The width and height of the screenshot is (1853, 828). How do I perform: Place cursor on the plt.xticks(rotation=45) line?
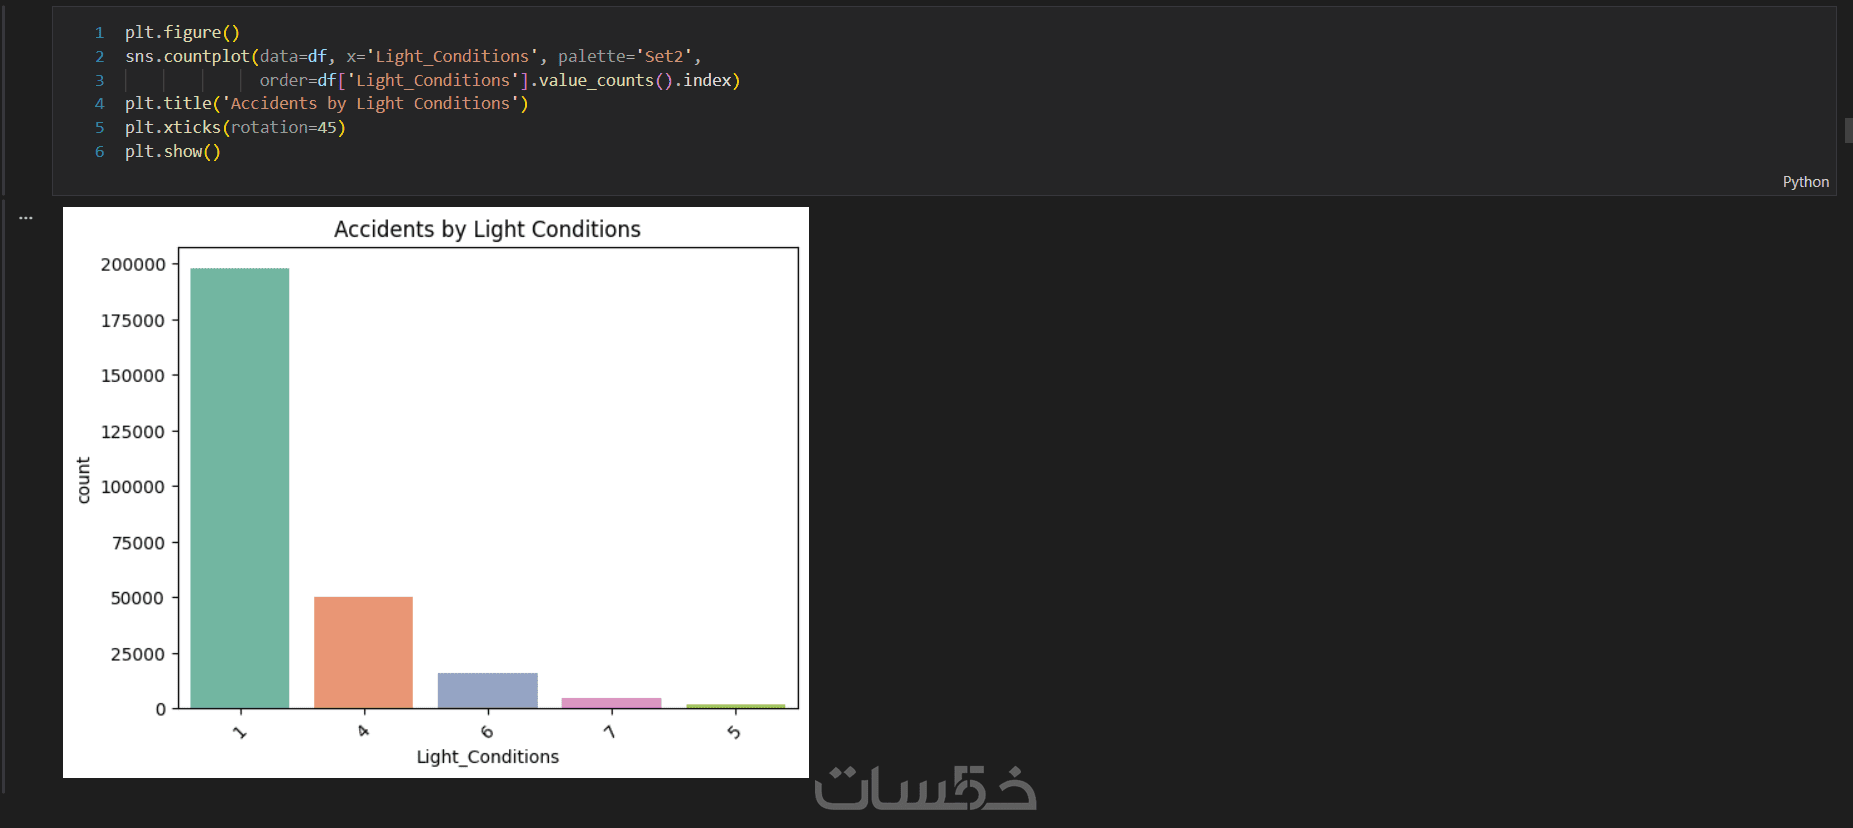coord(235,128)
